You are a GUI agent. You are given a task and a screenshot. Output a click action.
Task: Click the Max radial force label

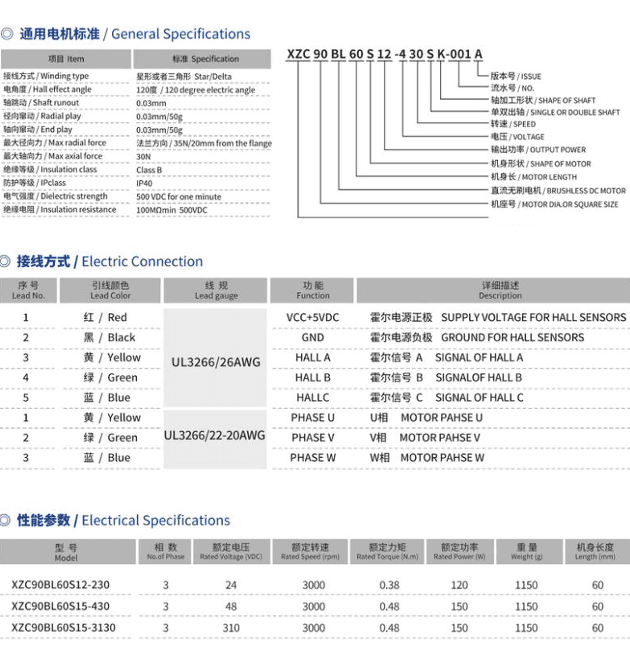tap(55, 143)
